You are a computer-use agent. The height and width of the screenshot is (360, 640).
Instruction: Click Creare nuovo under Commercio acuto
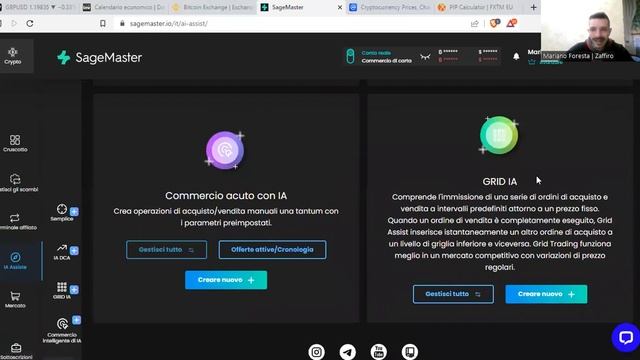click(226, 280)
